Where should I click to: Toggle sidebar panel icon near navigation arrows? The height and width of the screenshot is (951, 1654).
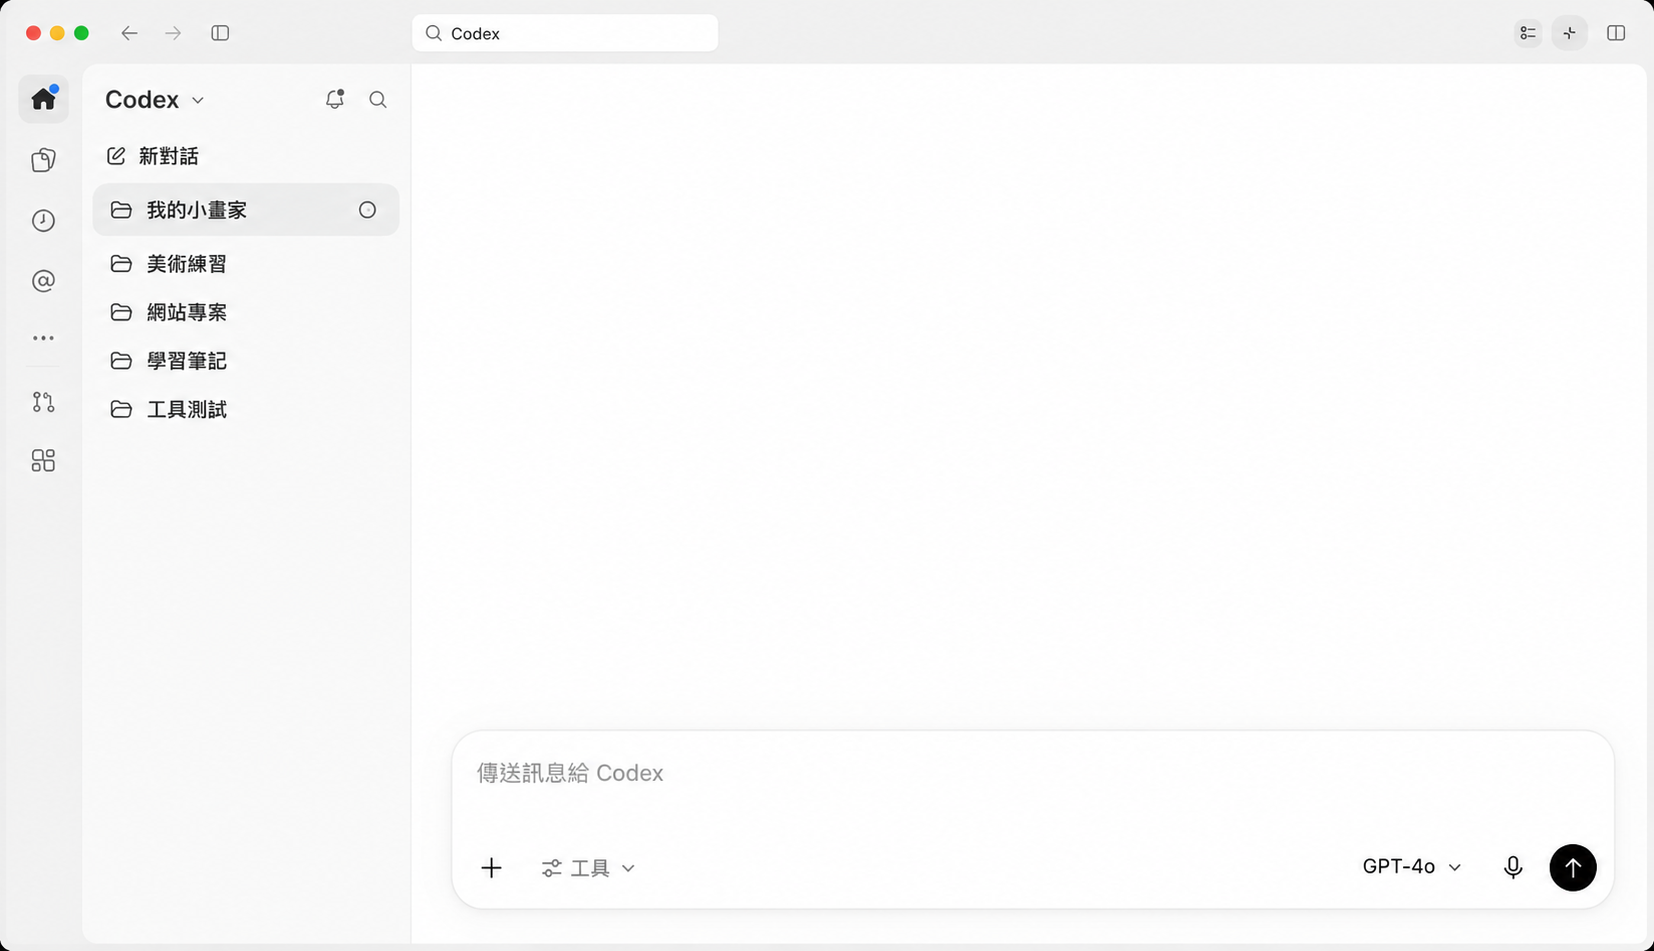tap(220, 33)
